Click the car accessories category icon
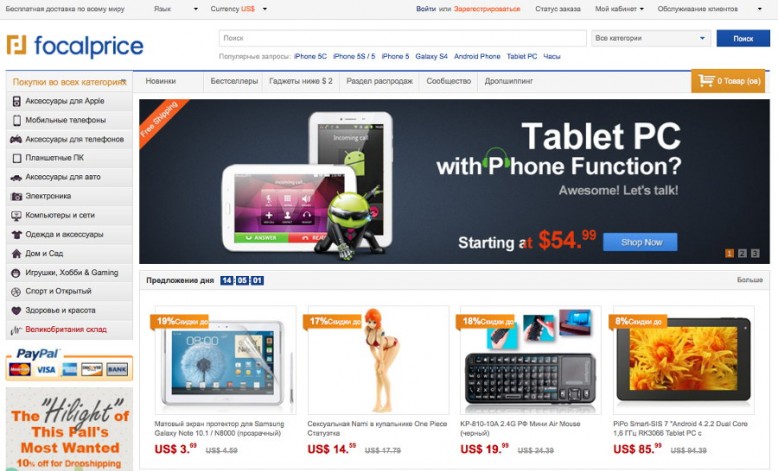Viewport: 778px width, 471px height. (16, 177)
